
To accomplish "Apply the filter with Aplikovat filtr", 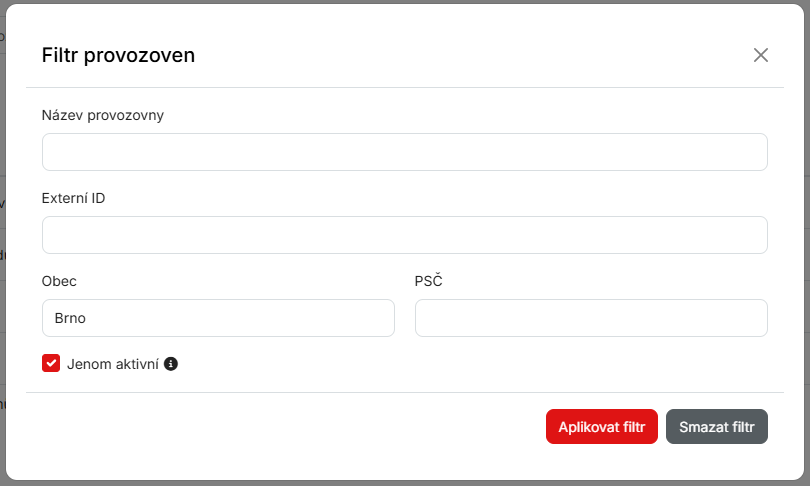I will click(601, 427).
